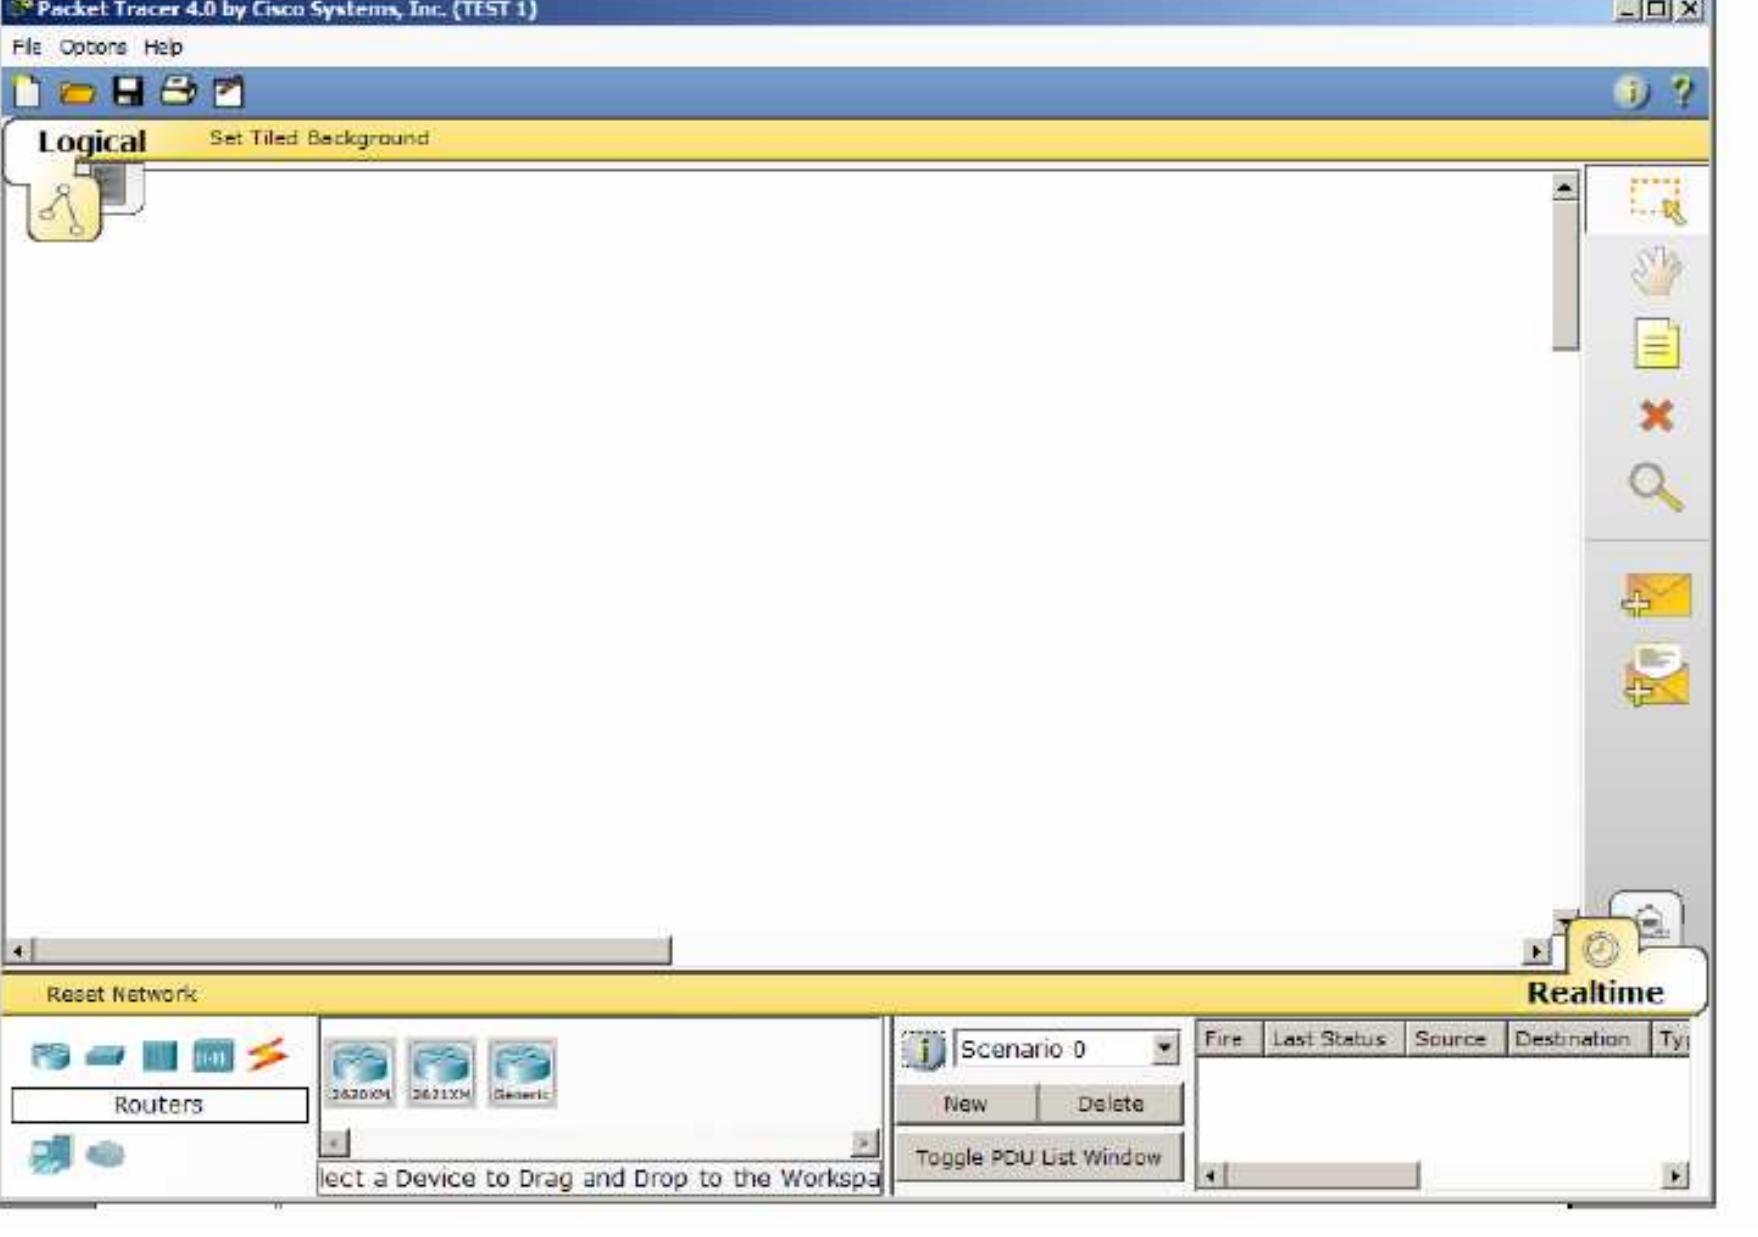Select the Connections lightning bolt icon
The width and height of the screenshot is (1758, 1237).
(267, 1054)
